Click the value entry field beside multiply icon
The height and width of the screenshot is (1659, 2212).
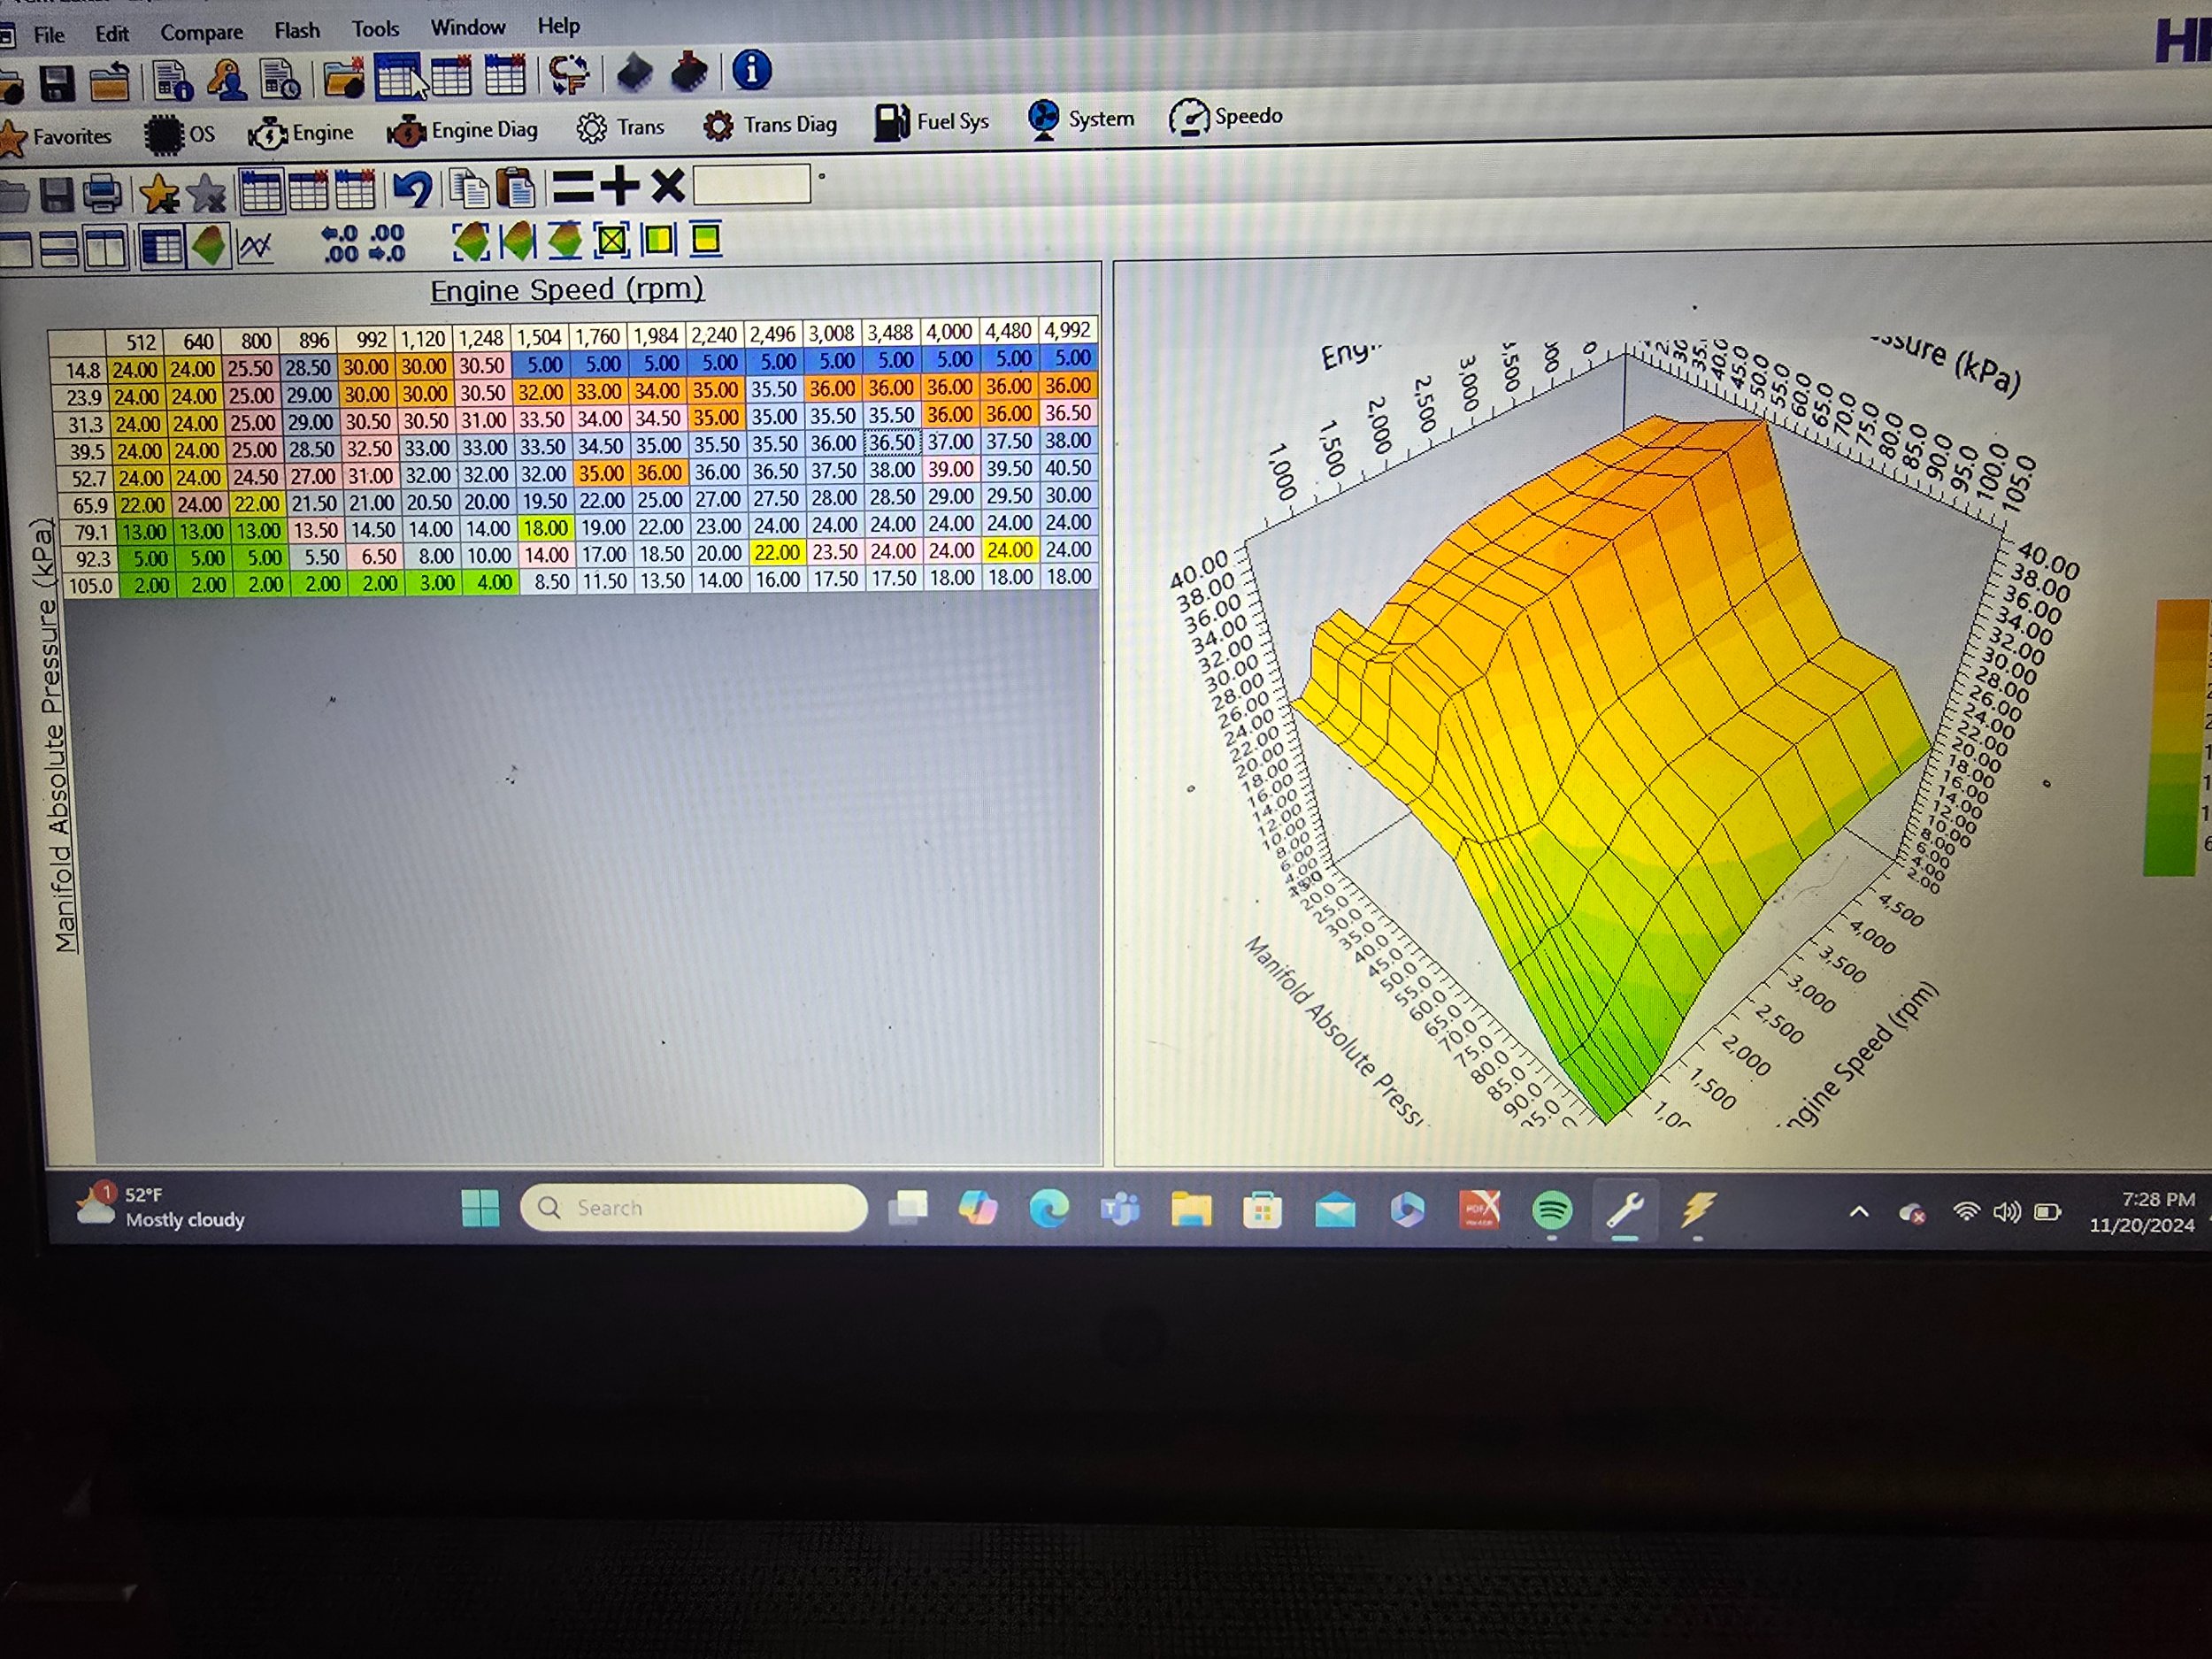pos(751,184)
